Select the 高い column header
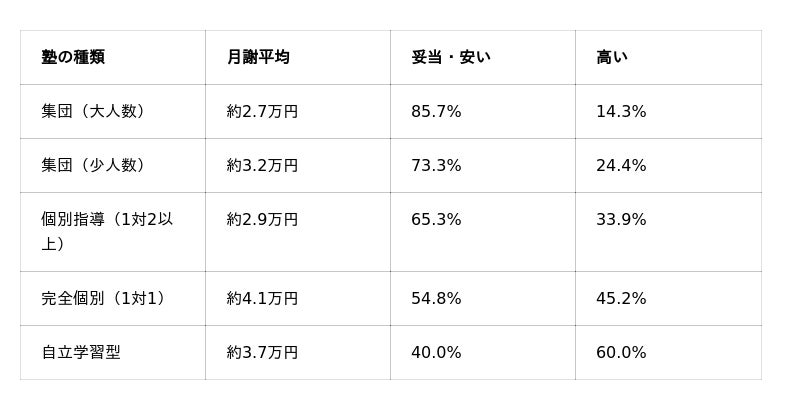Image resolution: width=800 pixels, height=410 pixels. [x=612, y=57]
